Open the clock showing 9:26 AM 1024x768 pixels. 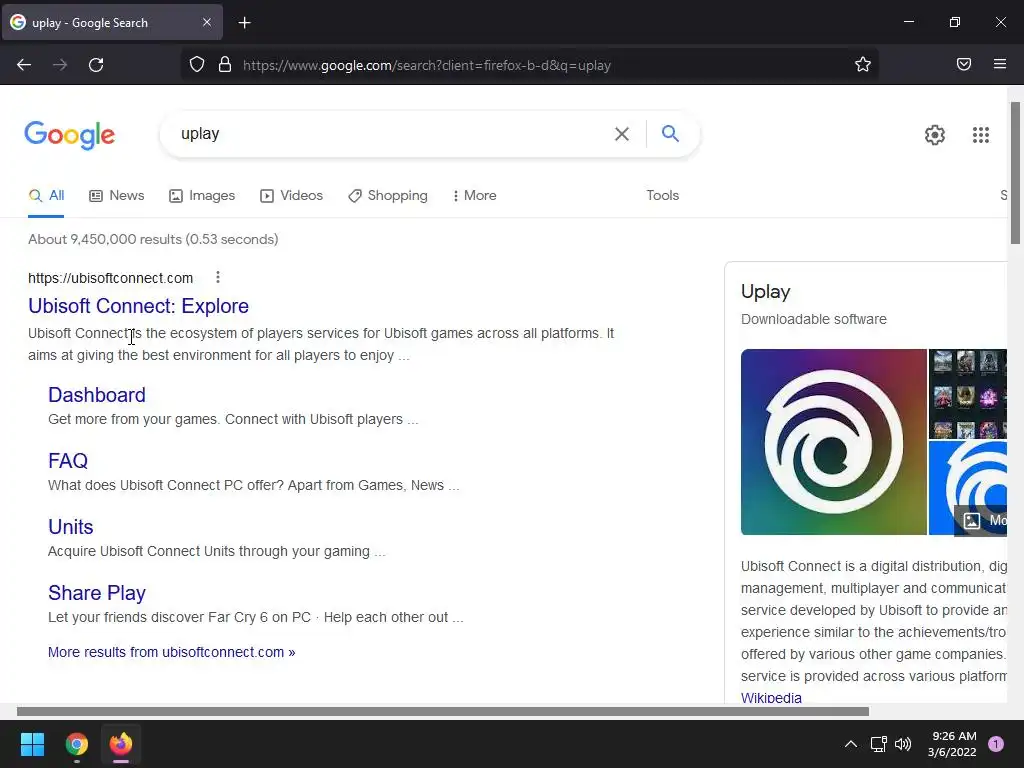[x=952, y=744]
